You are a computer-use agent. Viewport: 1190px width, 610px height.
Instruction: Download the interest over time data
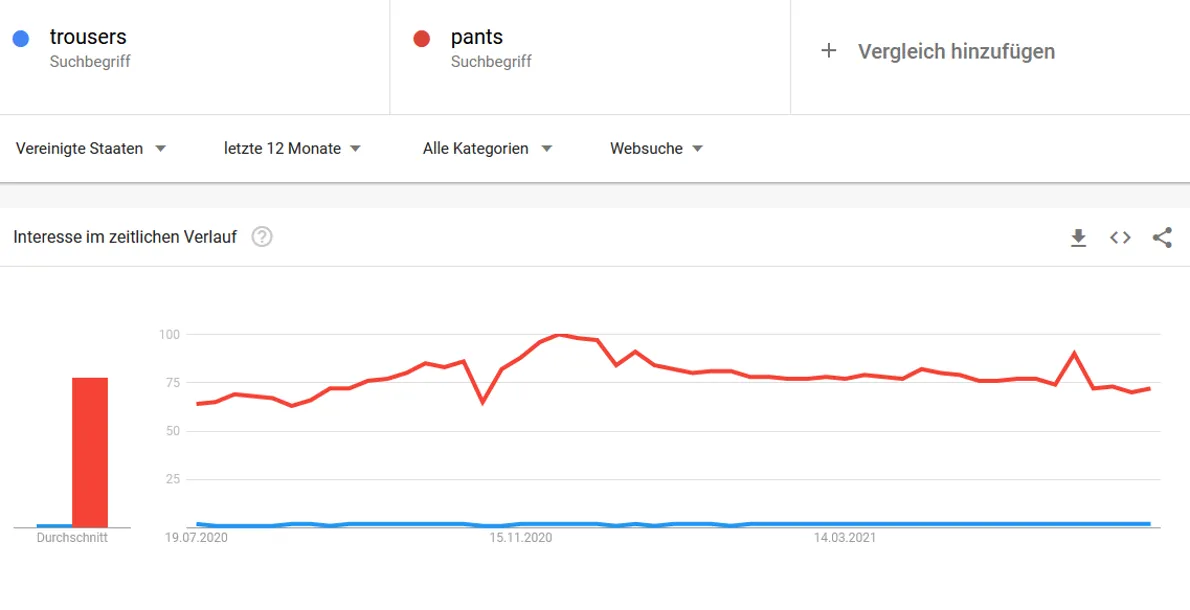(1078, 238)
